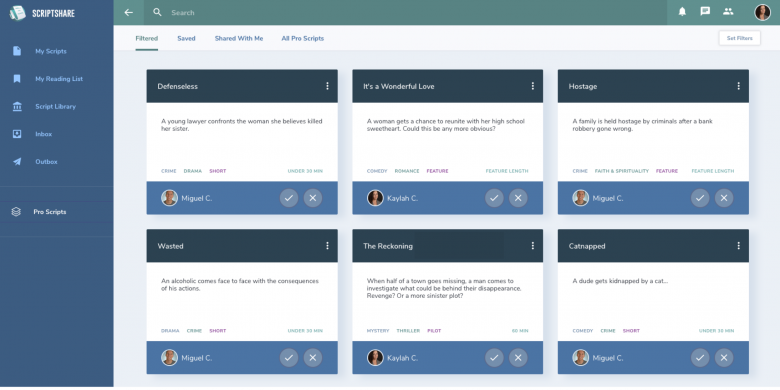The height and width of the screenshot is (390, 780).
Task: Switch to the Saved tab
Action: (x=186, y=38)
